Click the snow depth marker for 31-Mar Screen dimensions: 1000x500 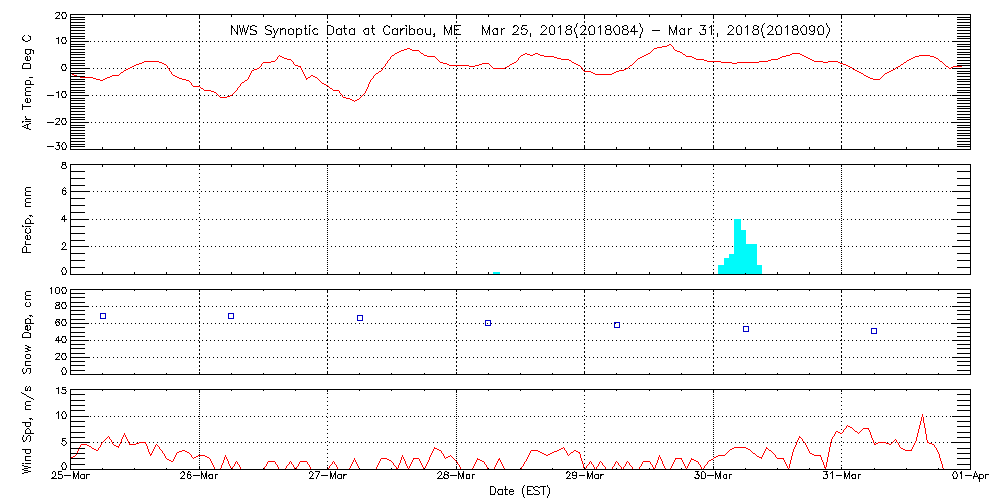click(x=874, y=331)
